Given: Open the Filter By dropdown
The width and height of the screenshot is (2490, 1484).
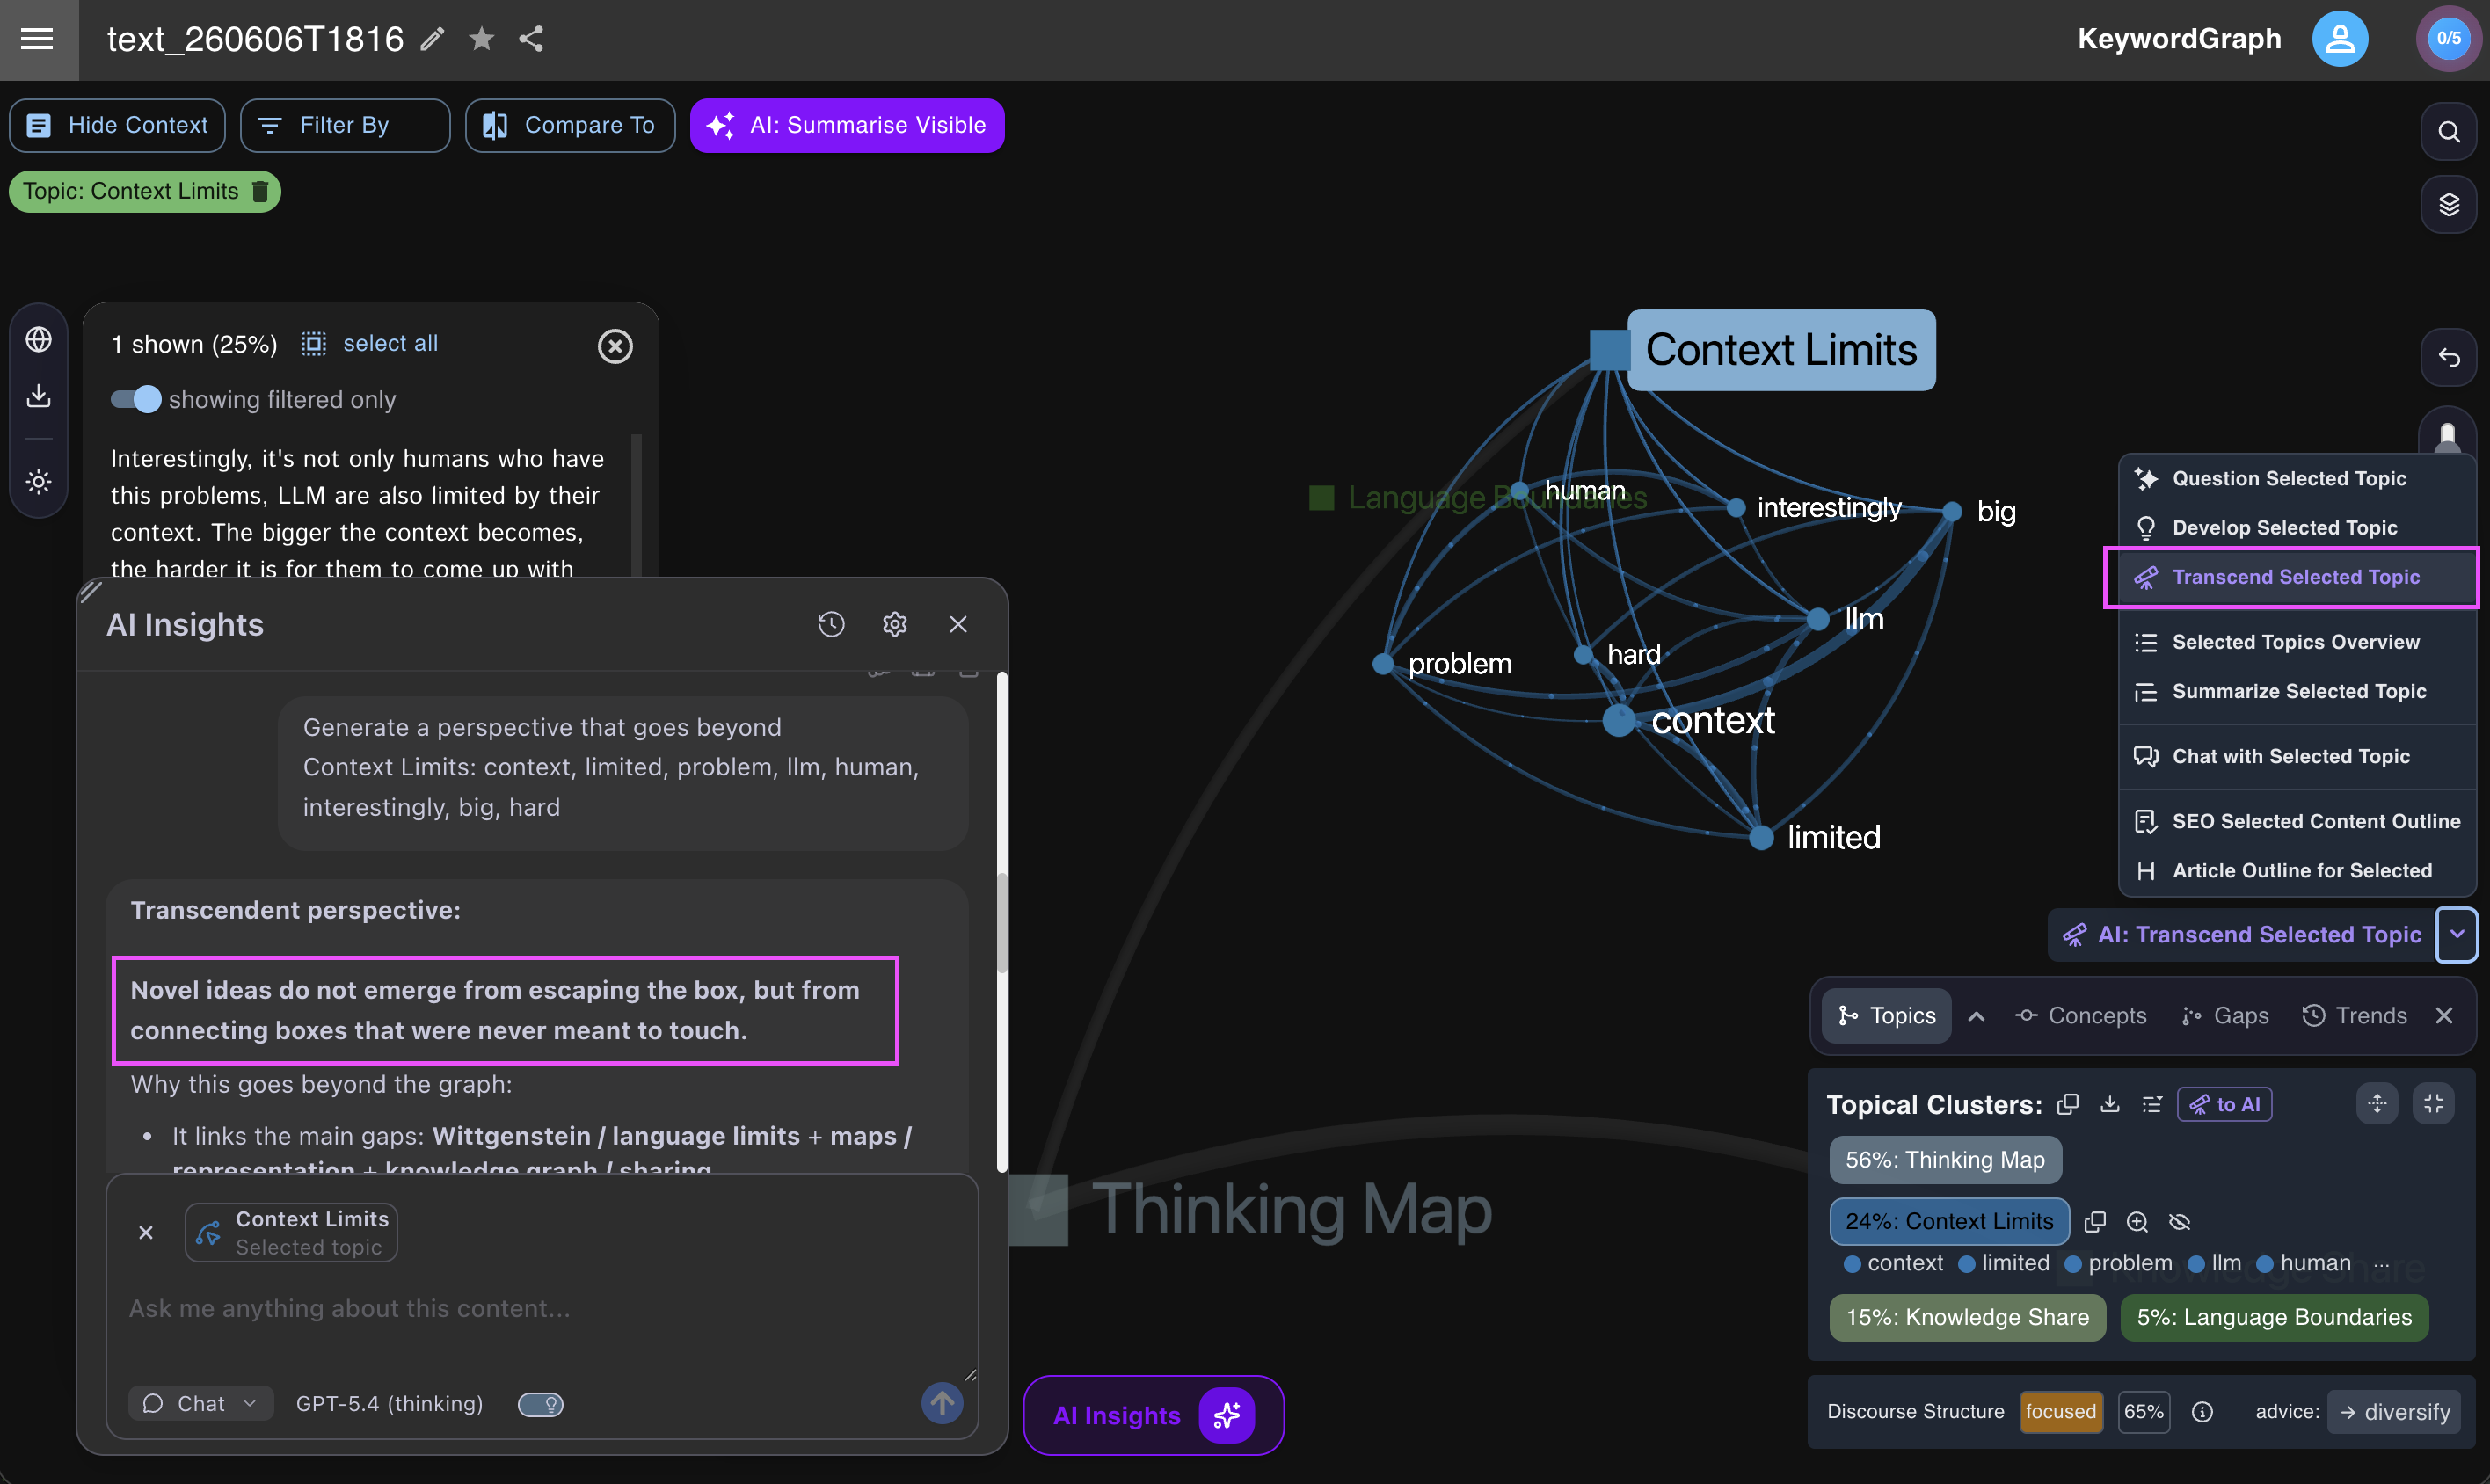Looking at the screenshot, I should click(345, 126).
